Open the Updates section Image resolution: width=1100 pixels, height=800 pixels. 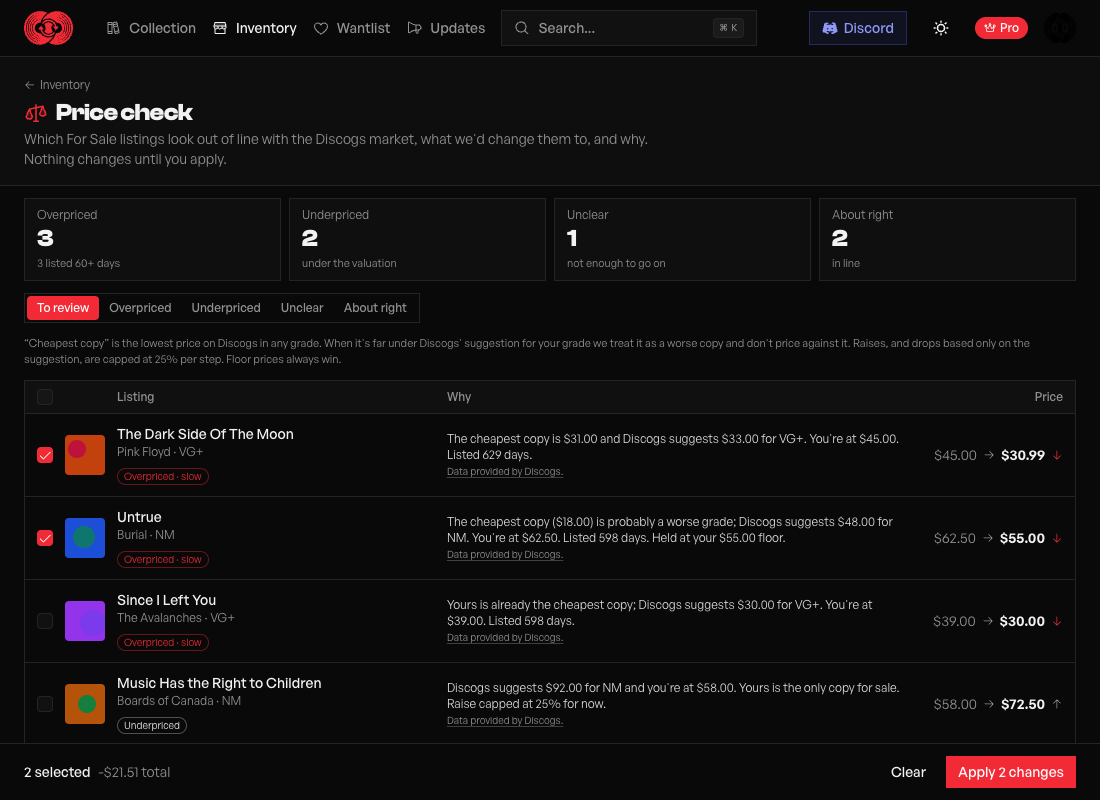coord(446,28)
